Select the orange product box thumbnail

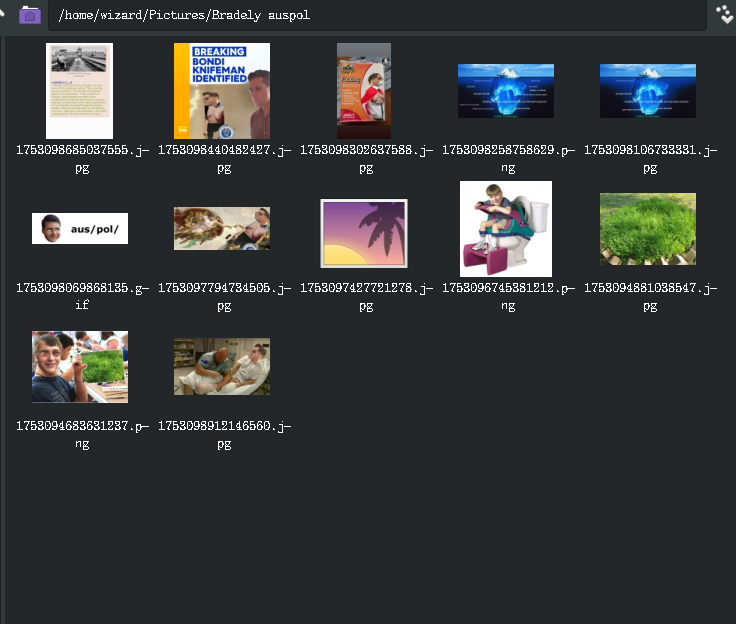pos(364,91)
